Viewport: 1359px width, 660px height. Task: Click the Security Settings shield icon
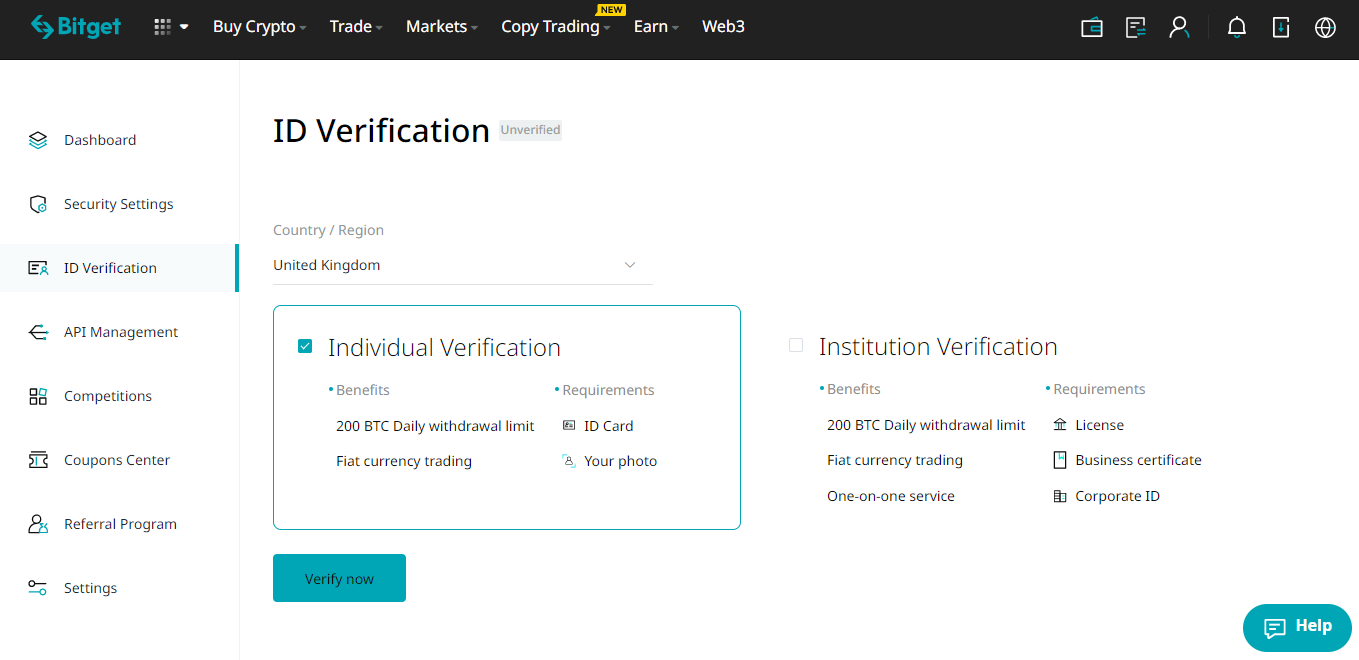point(38,204)
